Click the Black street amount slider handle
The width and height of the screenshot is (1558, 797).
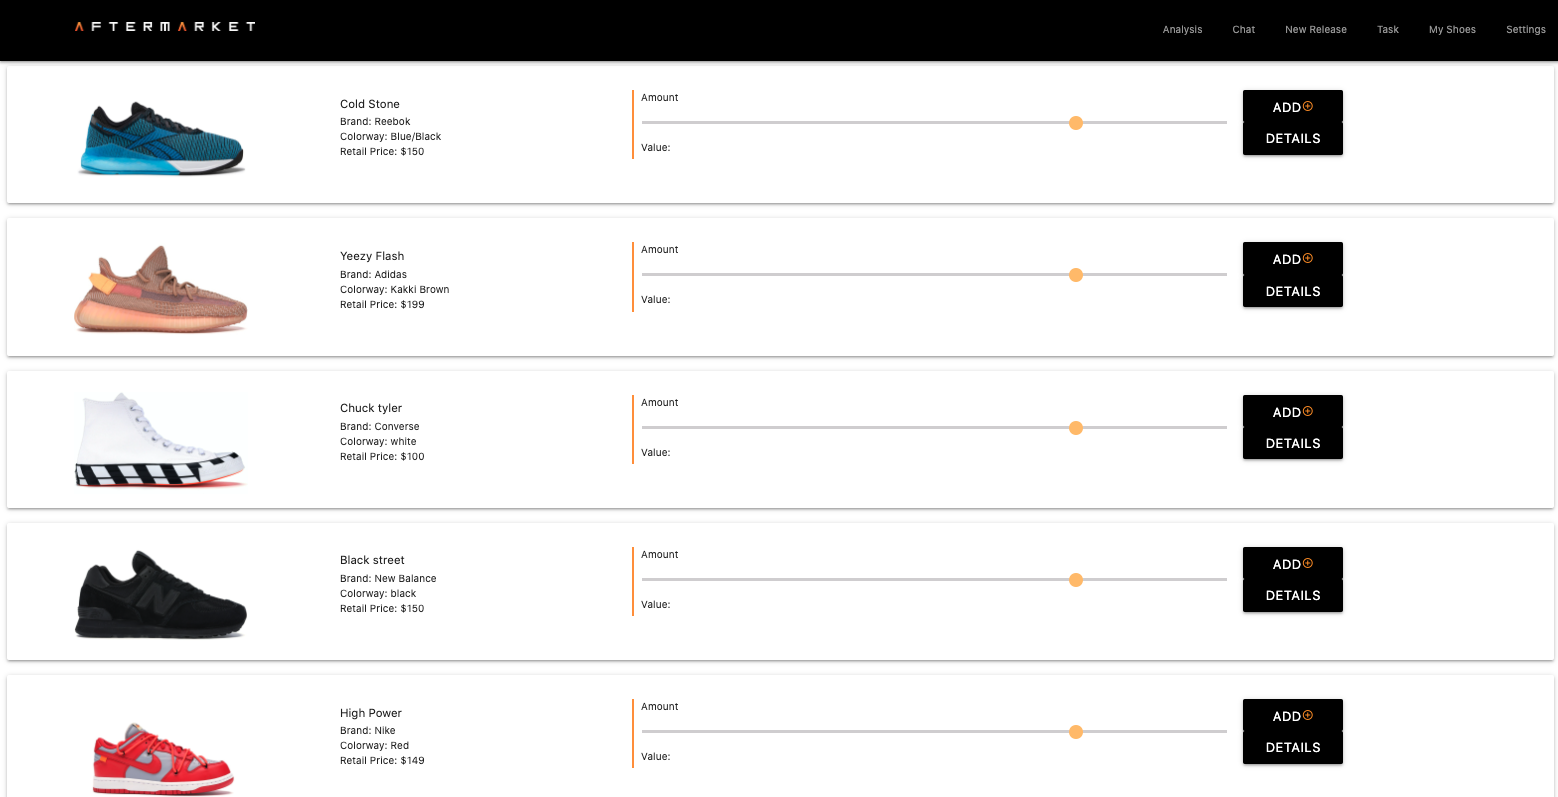tap(1076, 580)
